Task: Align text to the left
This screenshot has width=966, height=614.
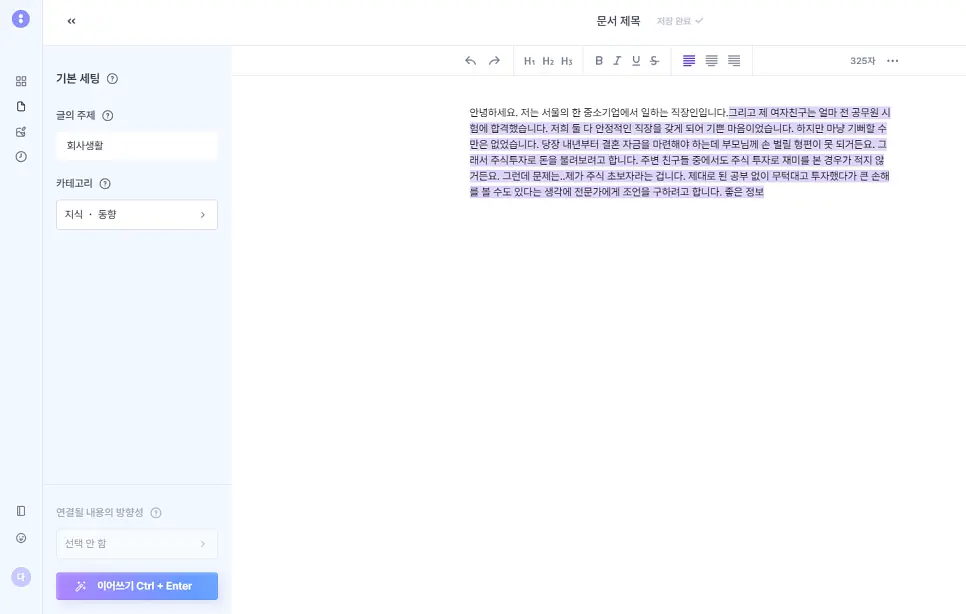Action: click(x=689, y=60)
